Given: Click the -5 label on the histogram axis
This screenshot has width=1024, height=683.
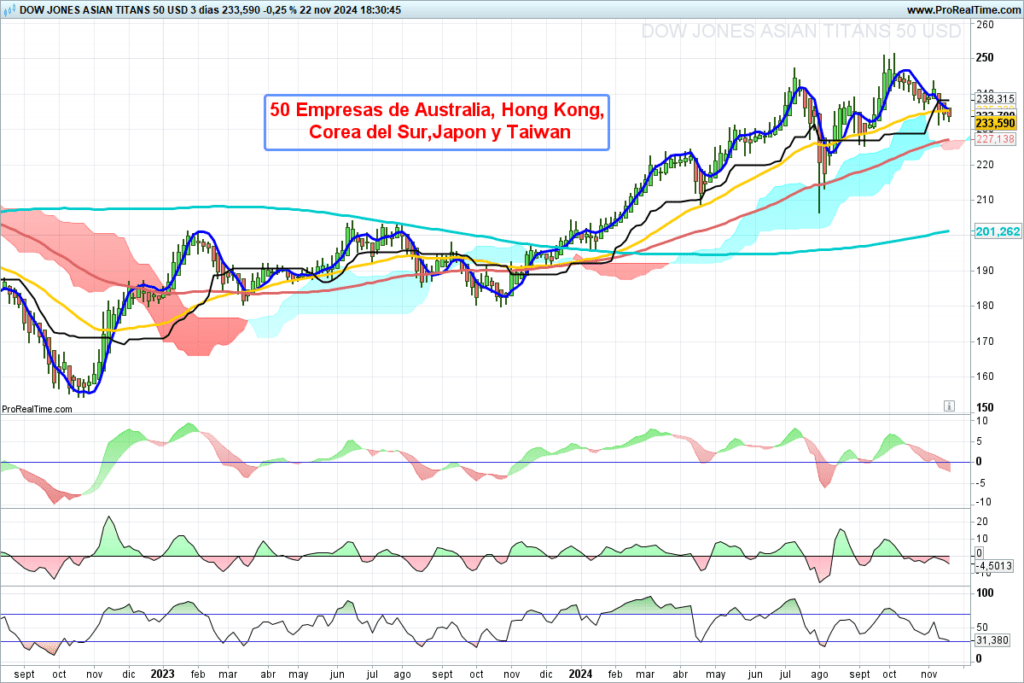Looking at the screenshot, I should coord(982,483).
